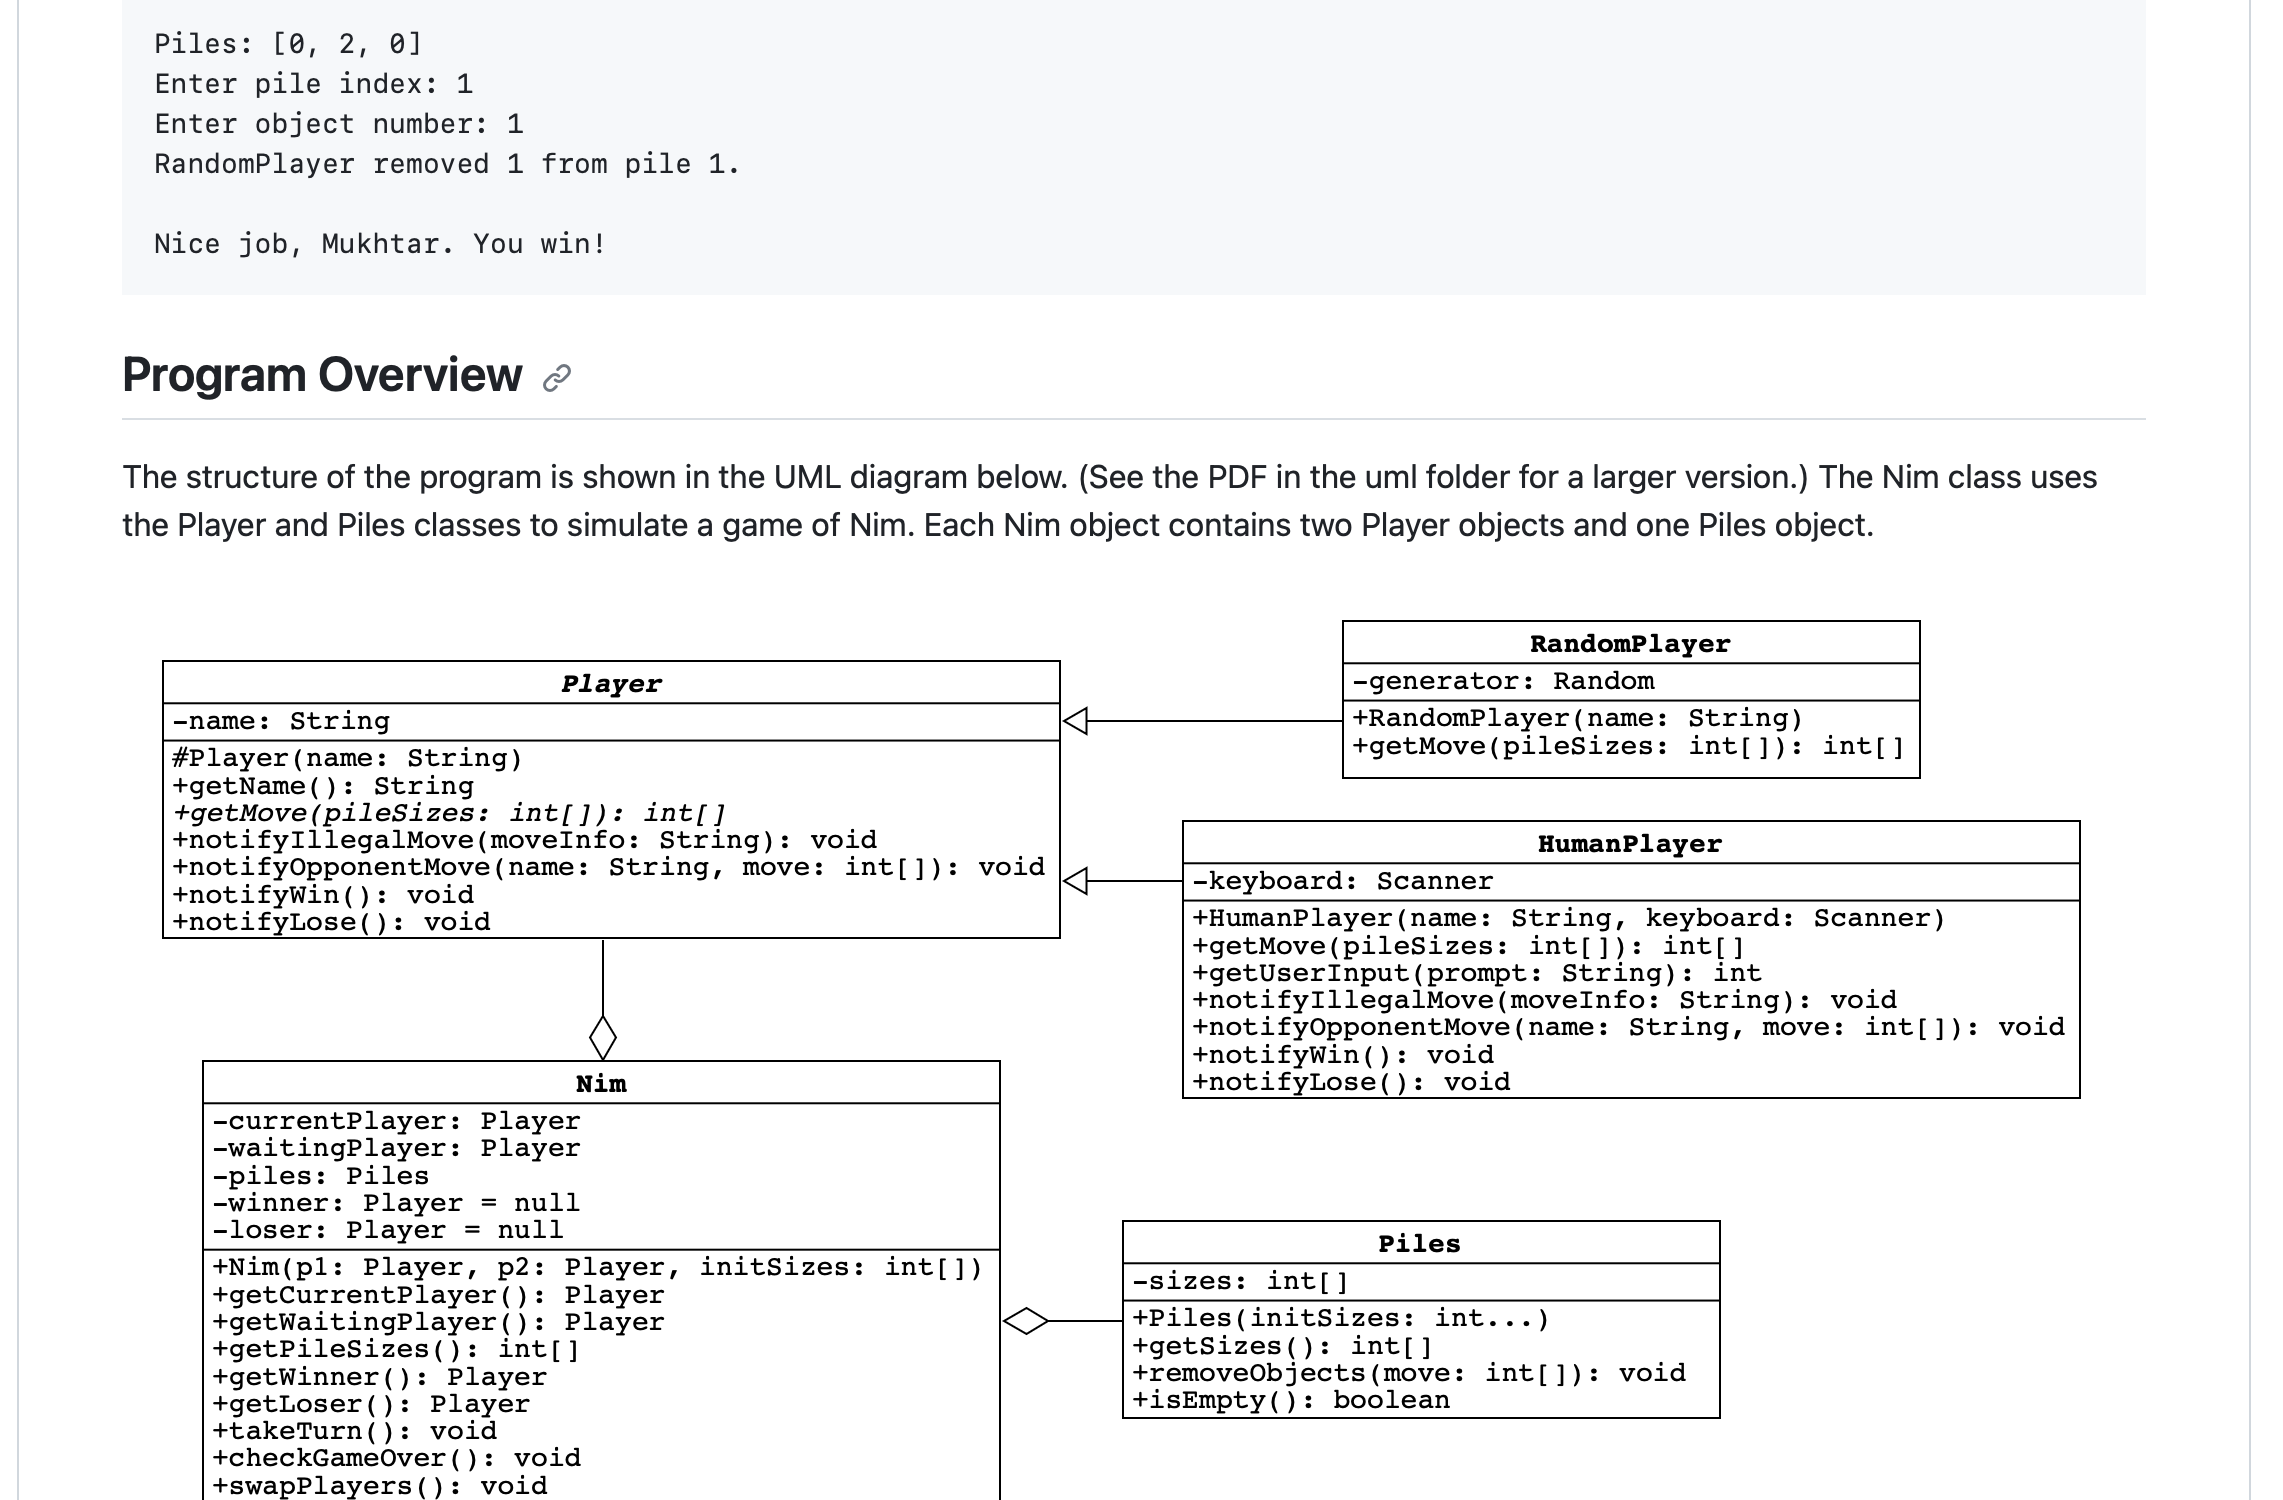Select the -keyboard: Scanner field in HumanPlayer
Viewport: 2283px width, 1500px height.
(x=1343, y=880)
